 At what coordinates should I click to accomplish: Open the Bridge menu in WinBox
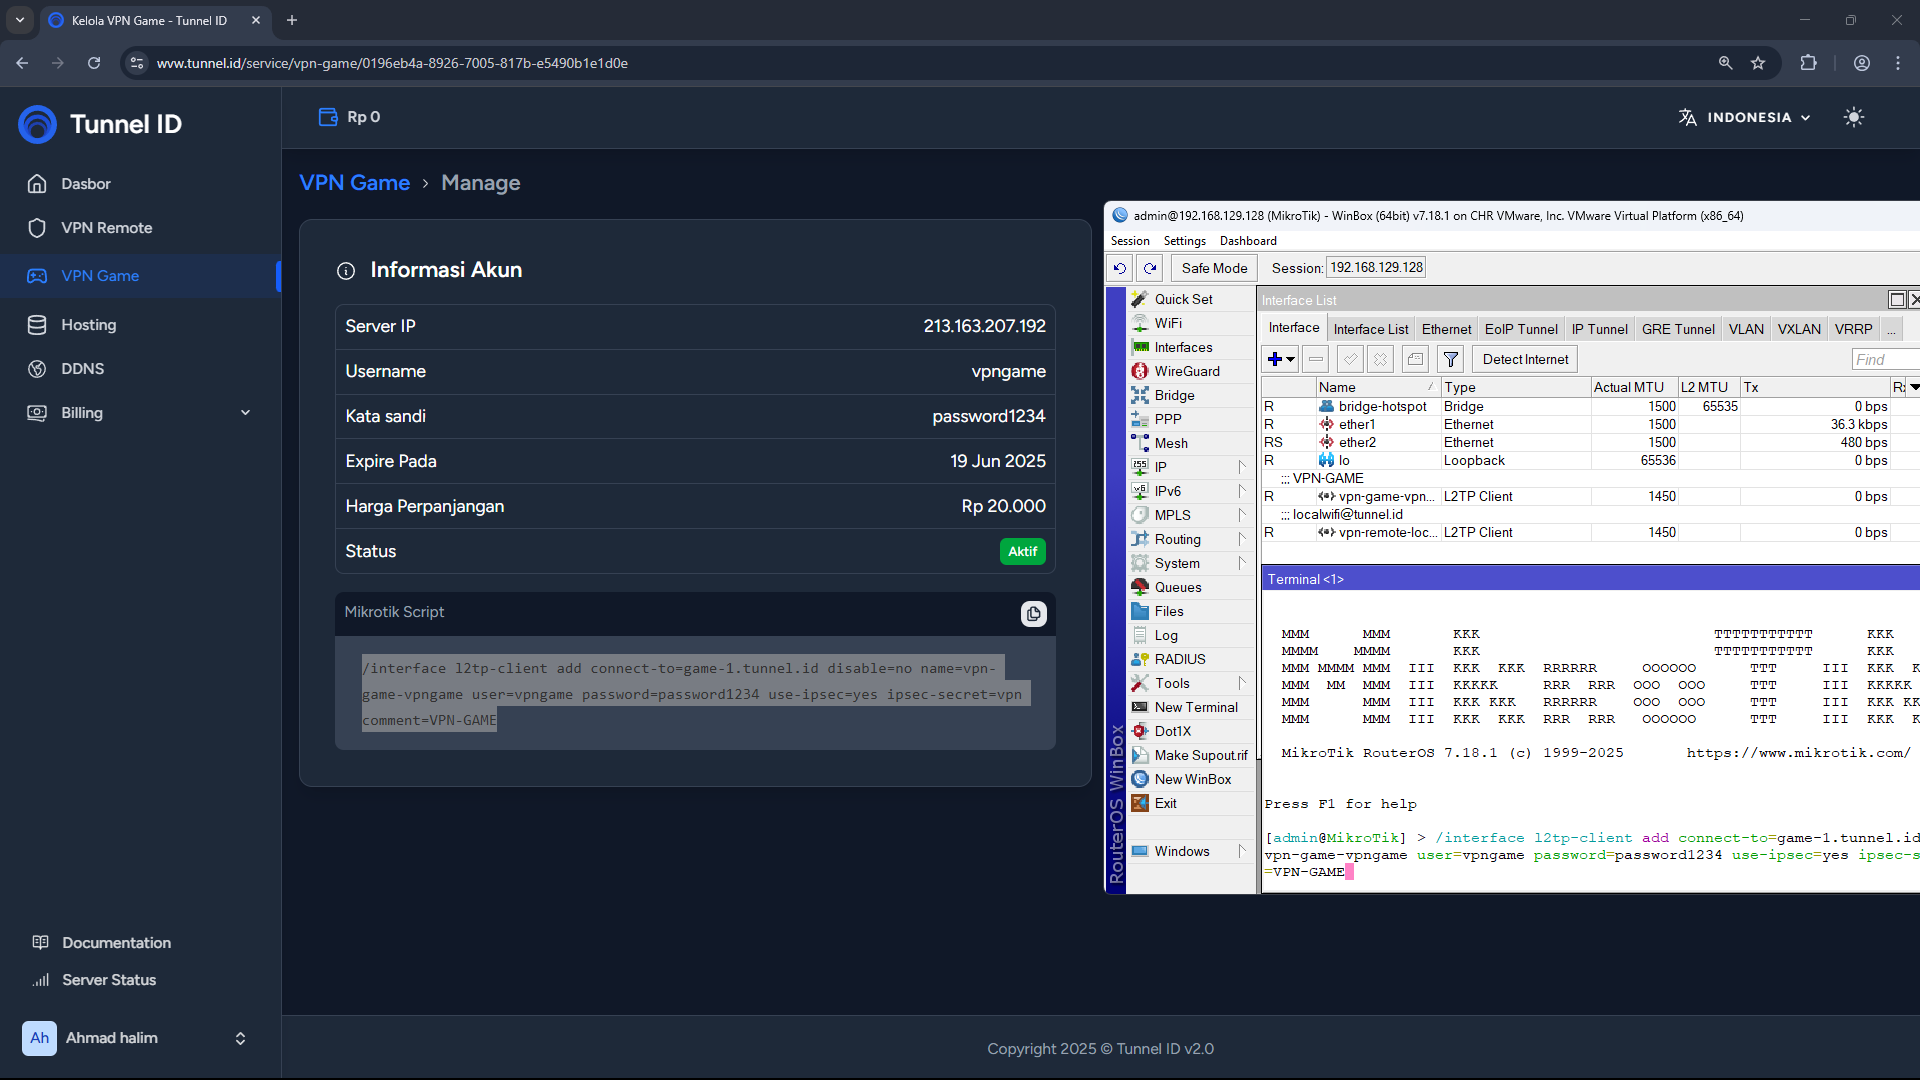coord(1174,395)
